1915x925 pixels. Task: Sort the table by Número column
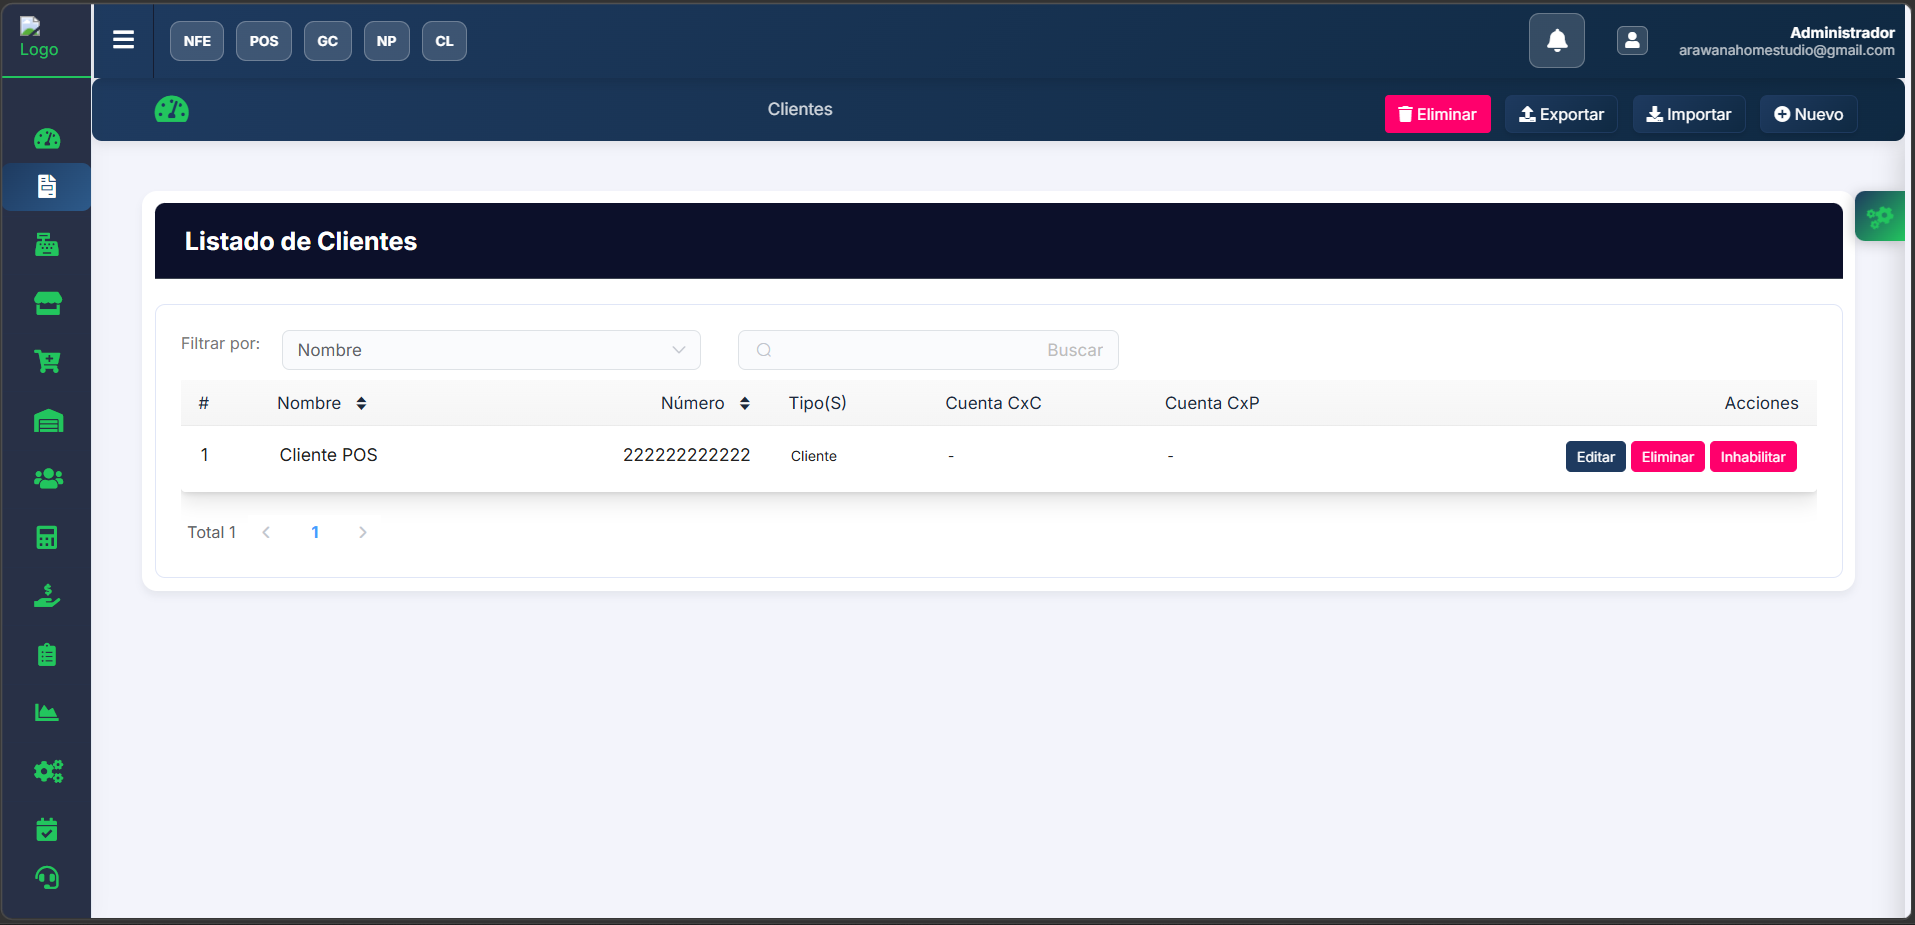pos(744,403)
